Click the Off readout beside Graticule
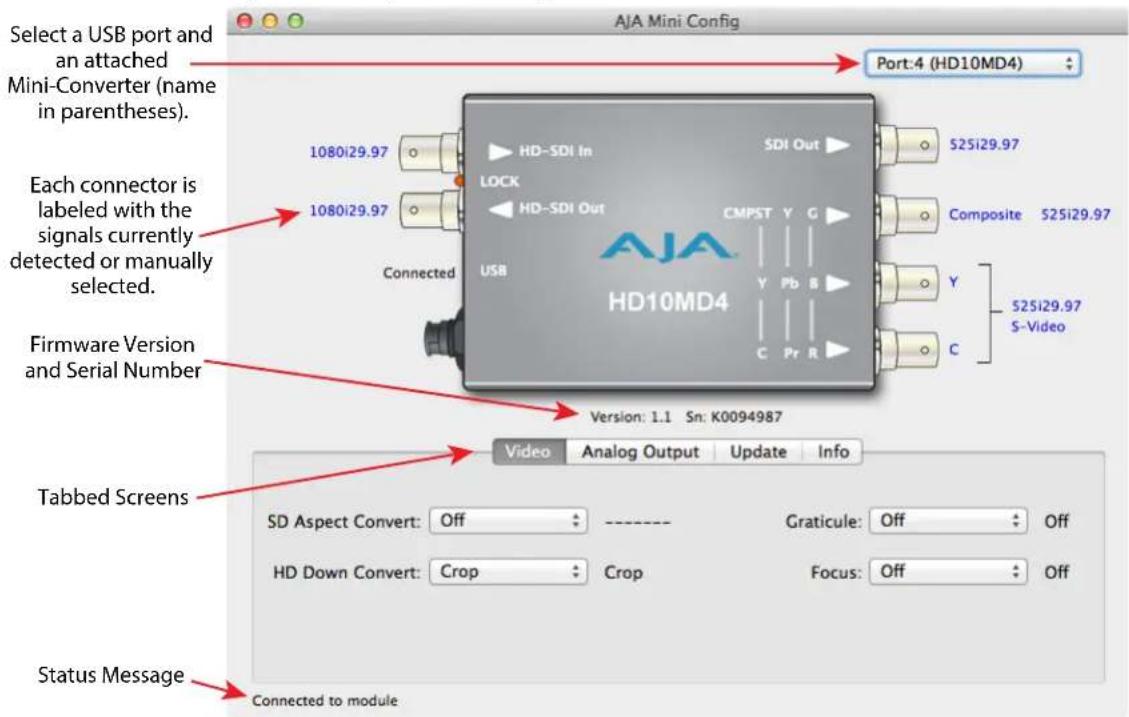 [x=1056, y=520]
